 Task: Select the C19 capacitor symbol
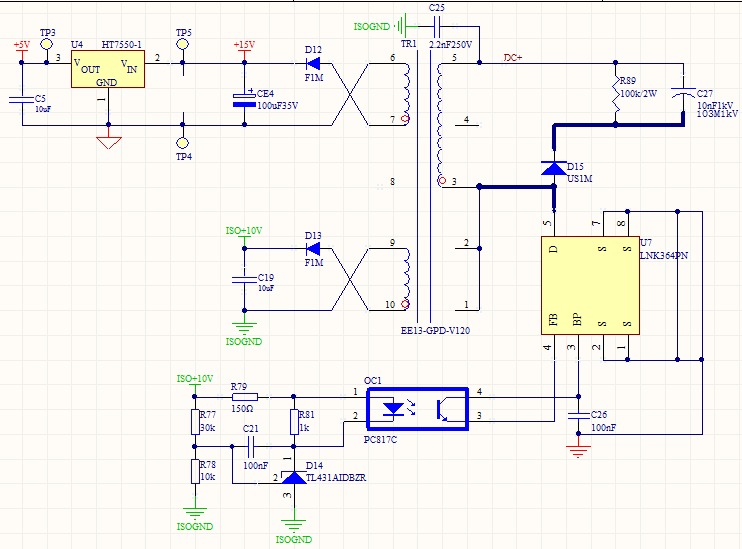pos(244,279)
